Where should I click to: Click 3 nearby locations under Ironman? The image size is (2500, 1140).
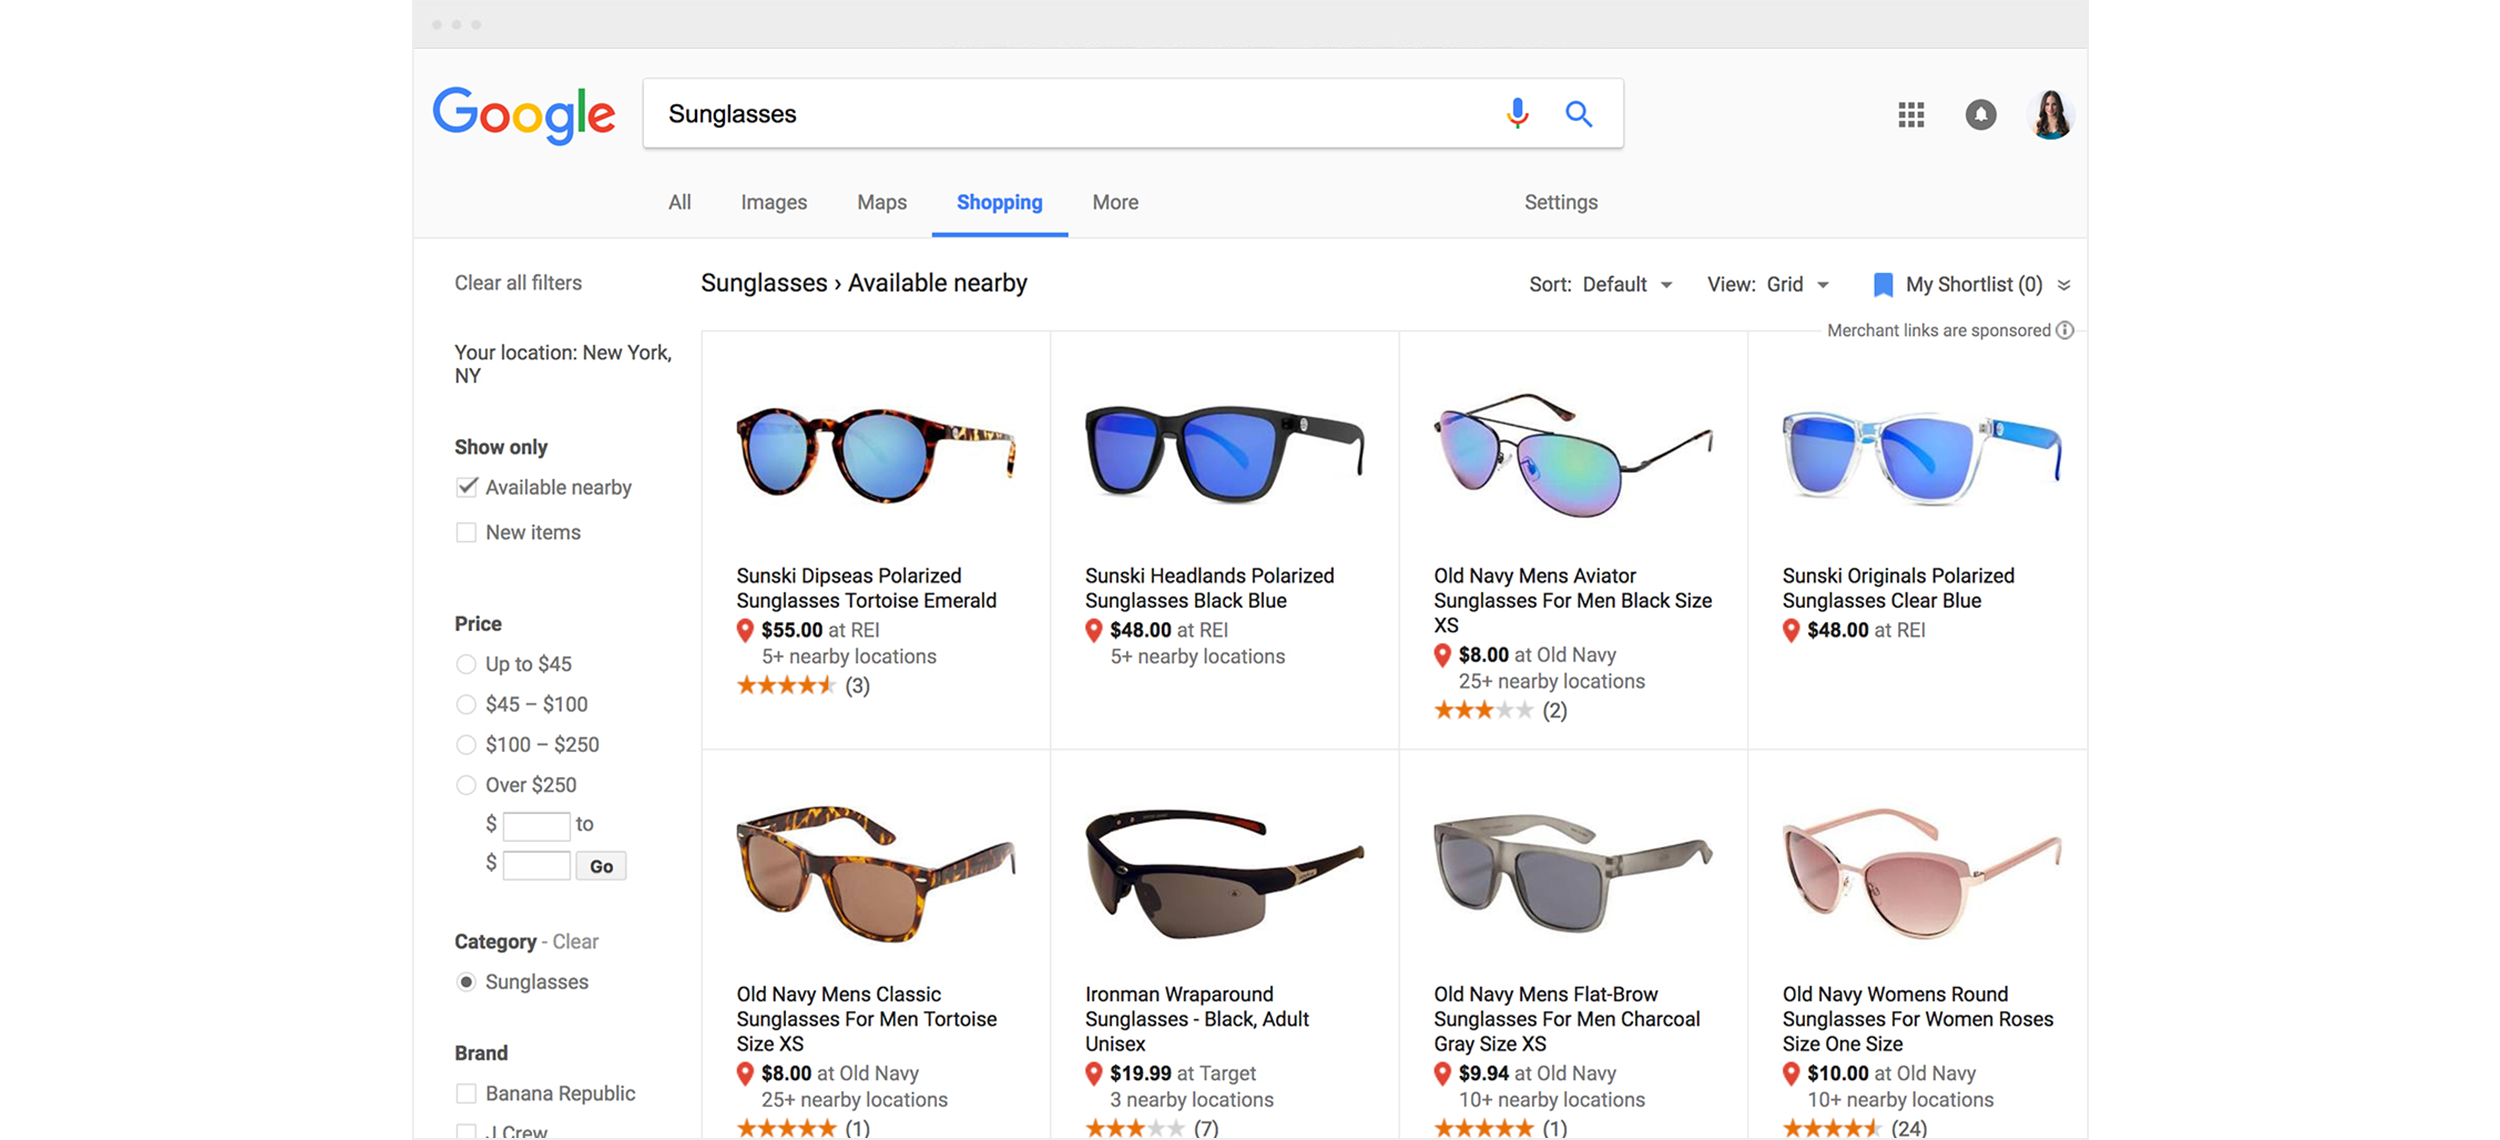pos(1191,1100)
